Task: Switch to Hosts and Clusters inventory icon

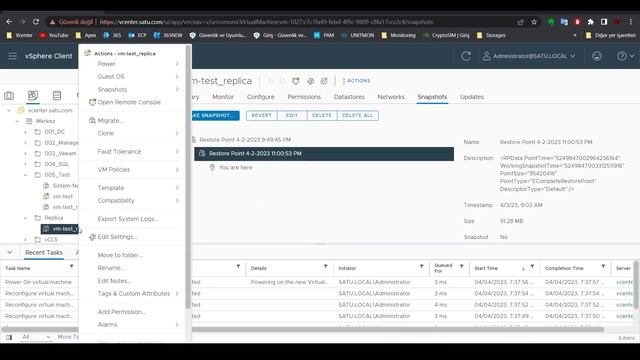Action: pyautogui.click(x=9, y=96)
